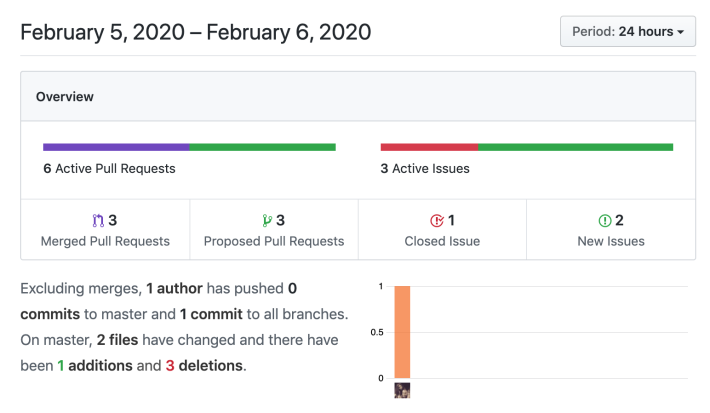Screen dimensions: 710x413
Task: Open the Period 24 hours dropdown
Action: point(628,31)
